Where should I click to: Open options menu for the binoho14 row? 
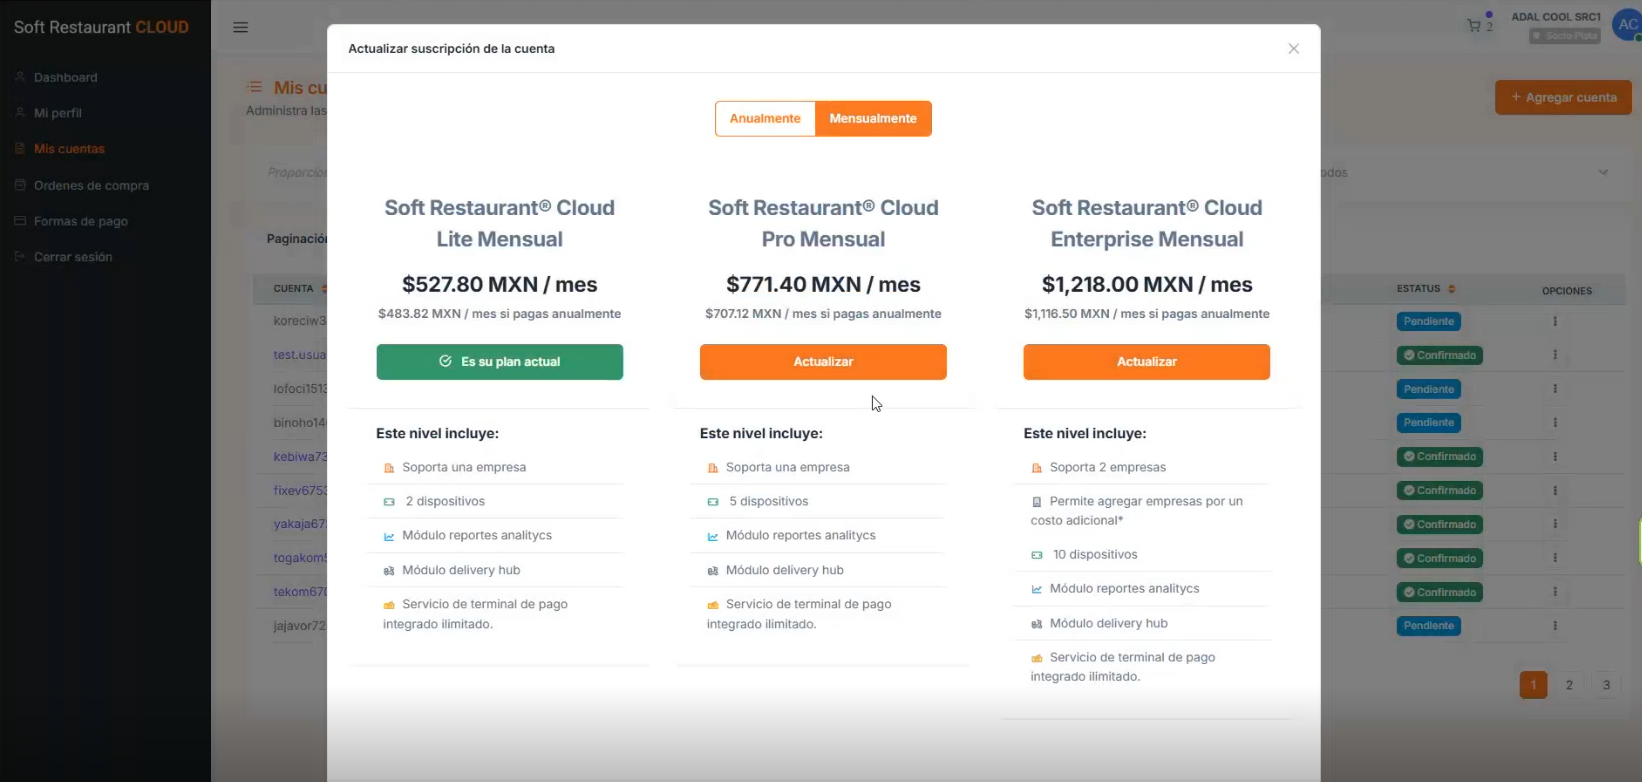coord(1555,423)
